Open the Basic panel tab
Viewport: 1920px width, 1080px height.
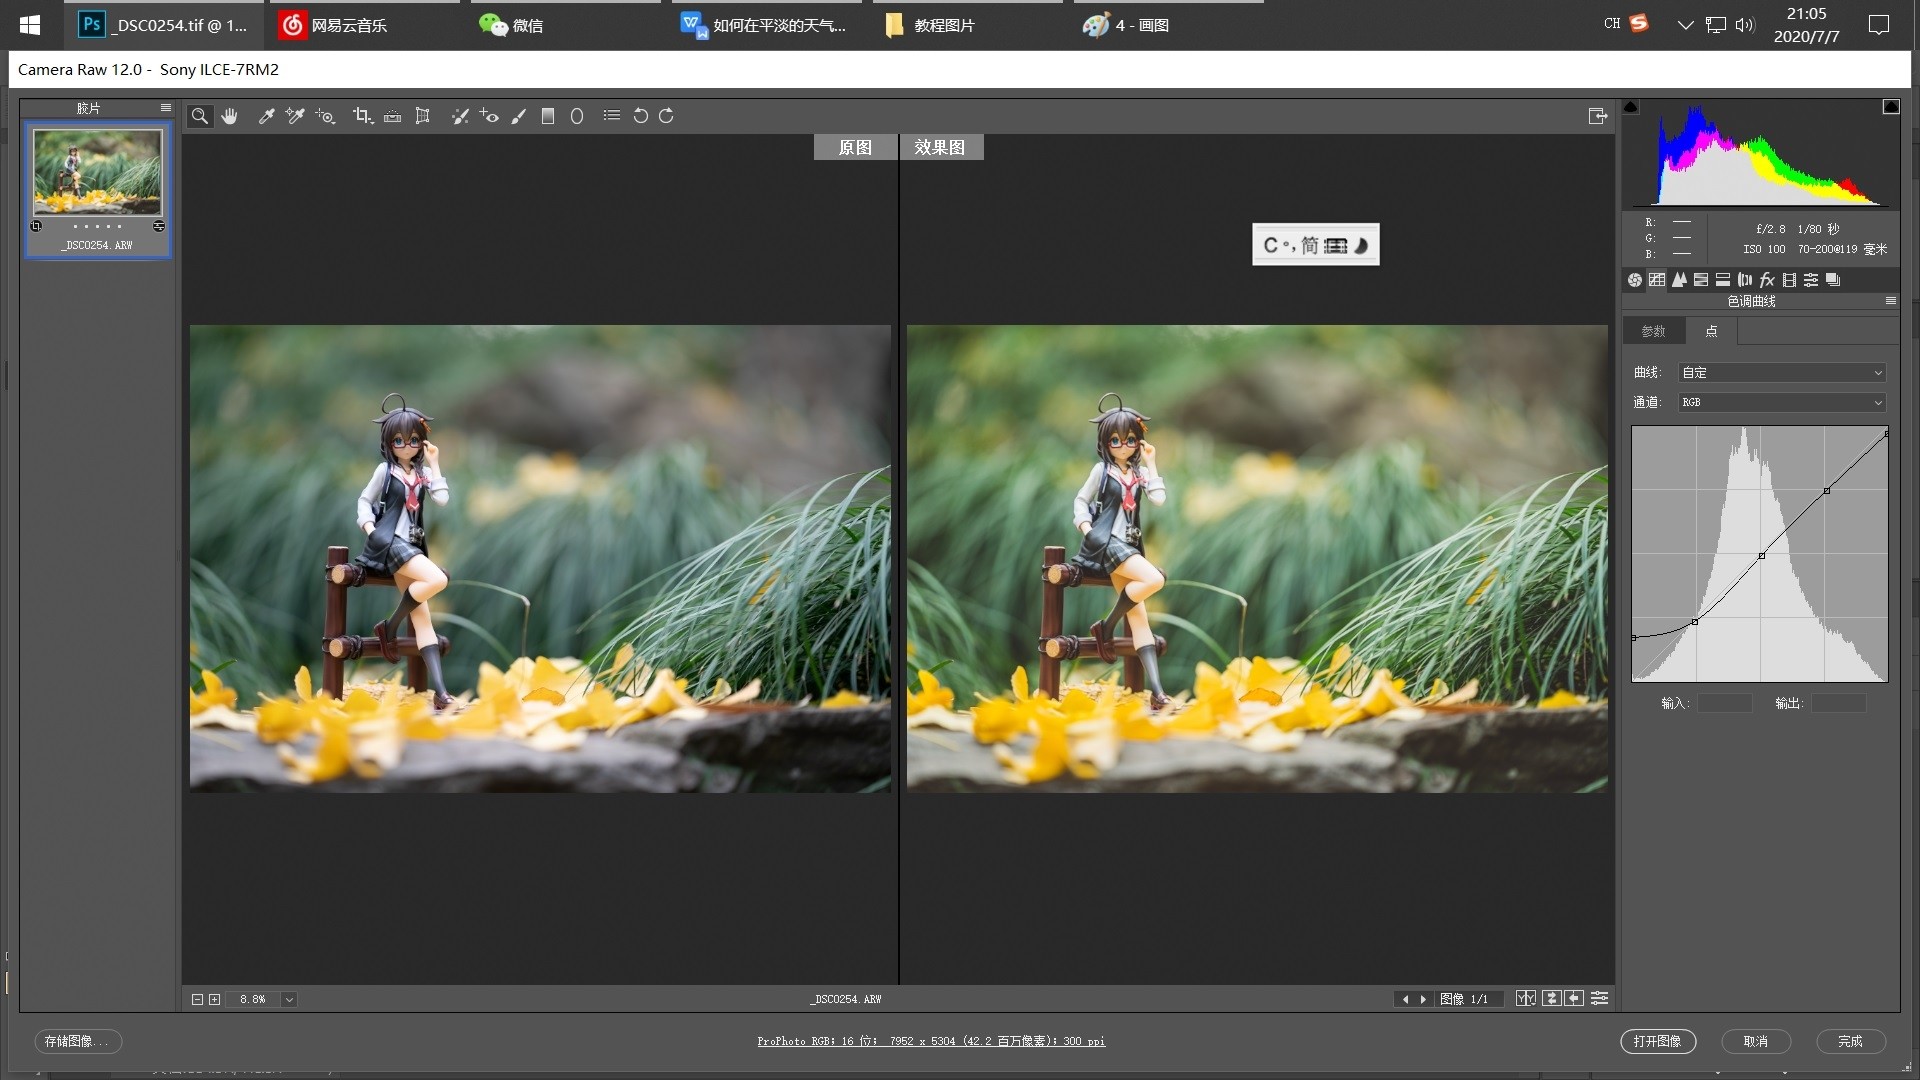pos(1635,280)
